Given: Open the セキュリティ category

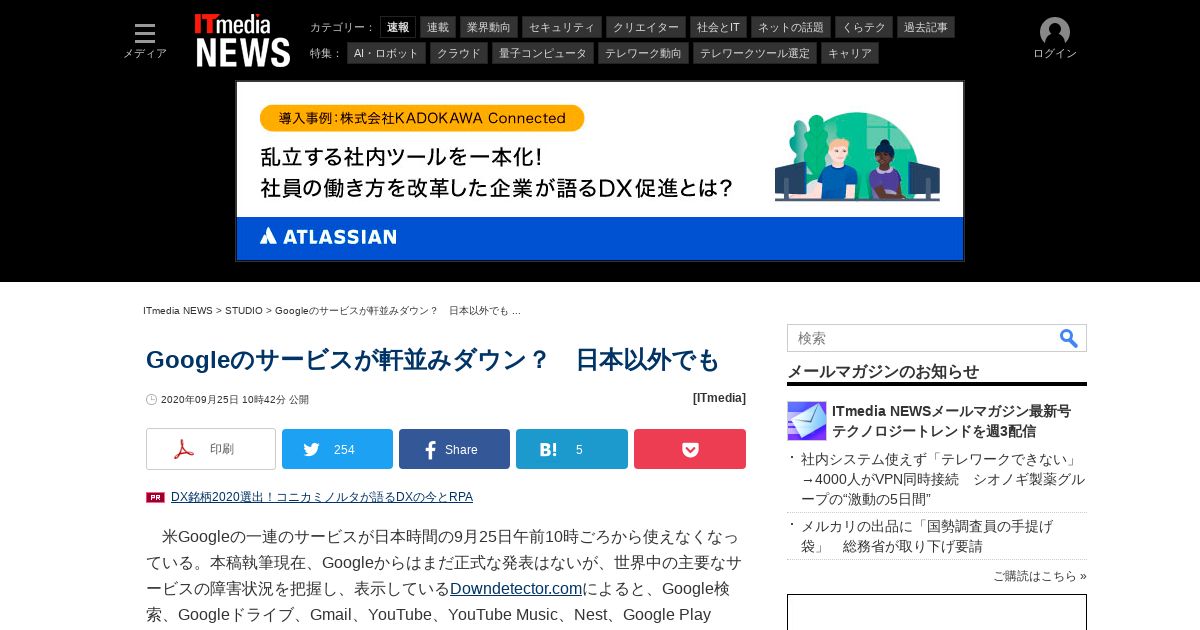Looking at the screenshot, I should click(x=562, y=27).
